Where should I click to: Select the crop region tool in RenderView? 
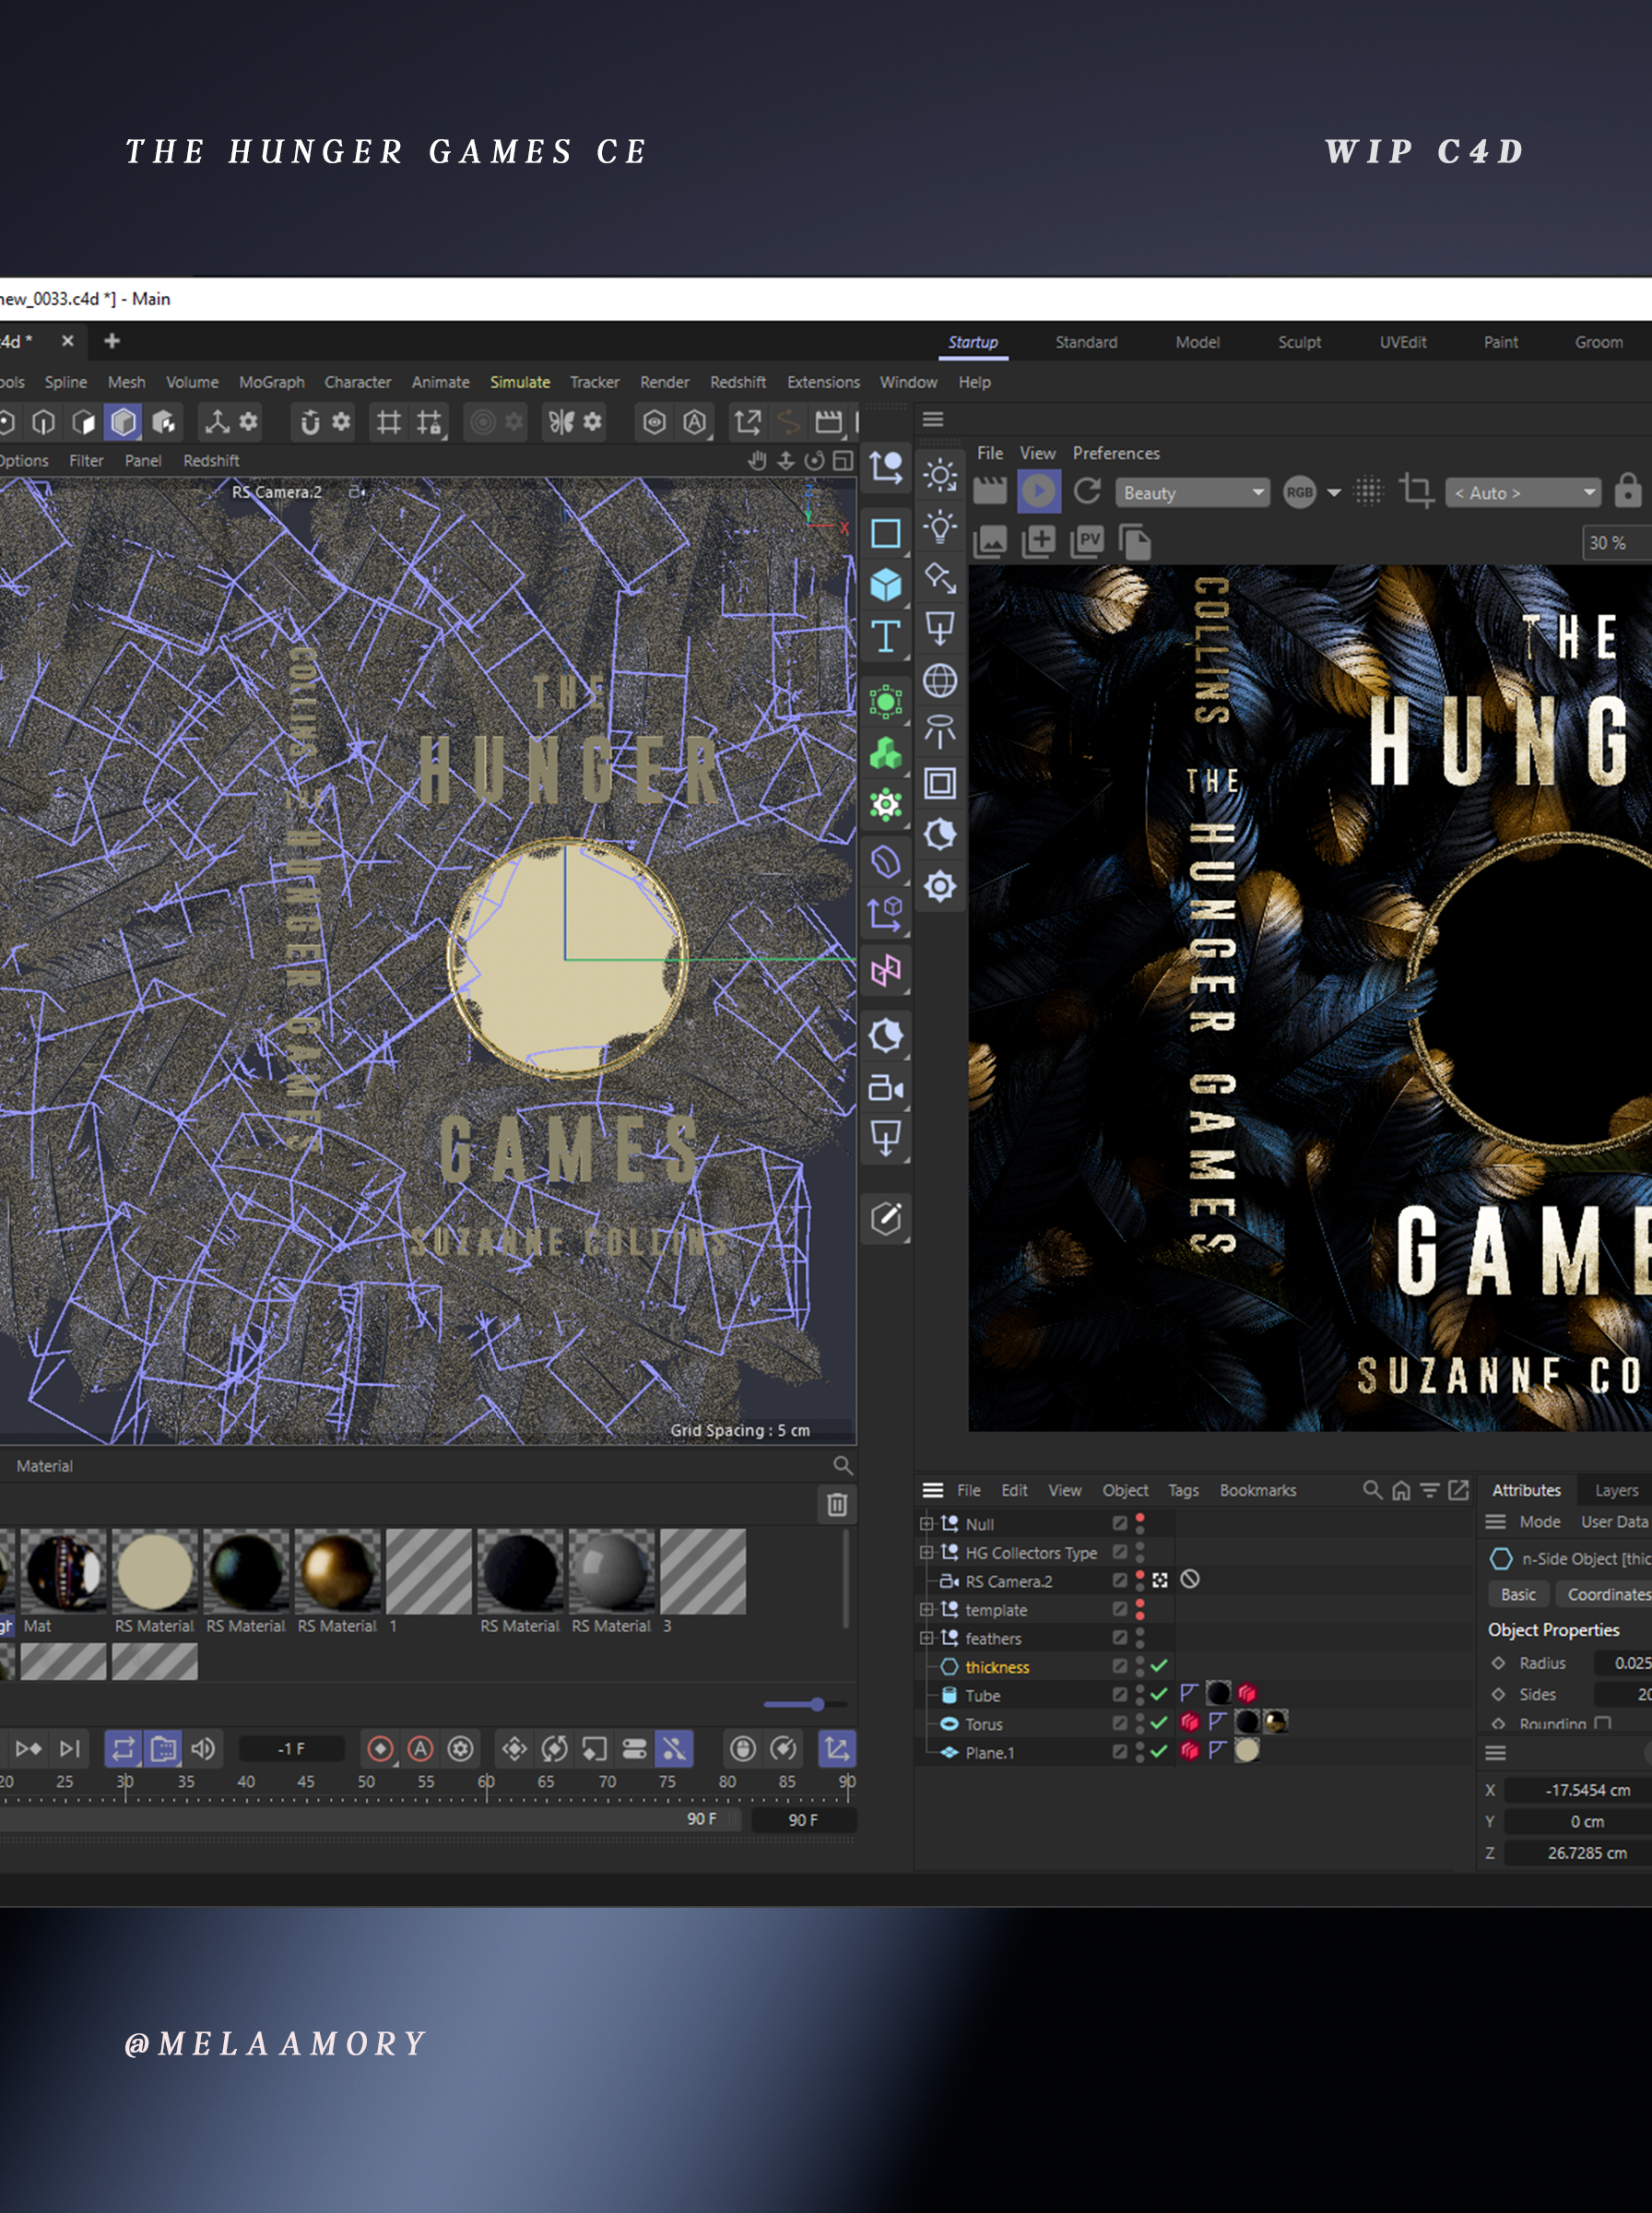[1416, 491]
